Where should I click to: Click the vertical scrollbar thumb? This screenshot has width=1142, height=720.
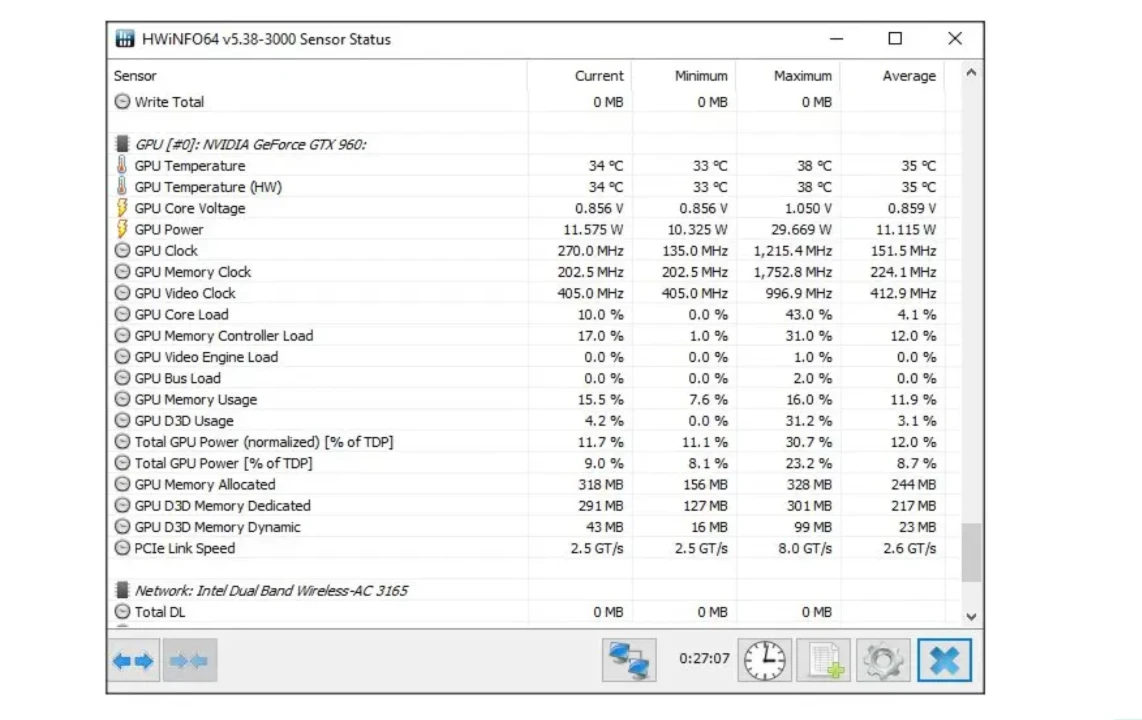click(971, 553)
